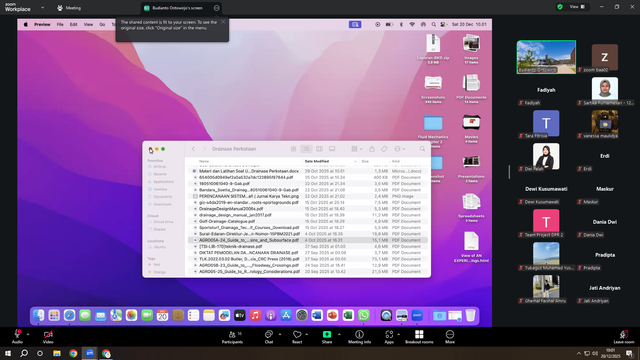The height and width of the screenshot is (360, 640).
Task: Select the zoom baa02 participant tile
Action: pyautogui.click(x=604, y=57)
